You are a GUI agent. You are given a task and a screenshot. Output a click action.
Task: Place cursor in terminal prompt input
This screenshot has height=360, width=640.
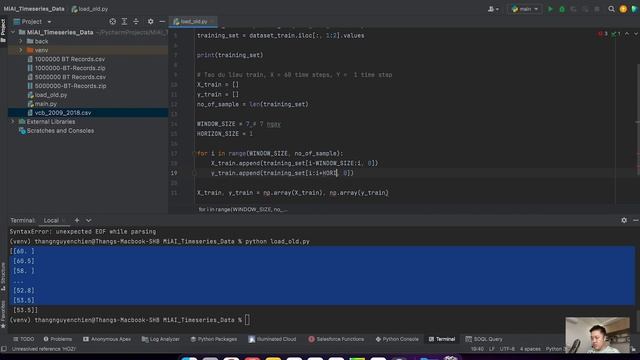tap(247, 320)
